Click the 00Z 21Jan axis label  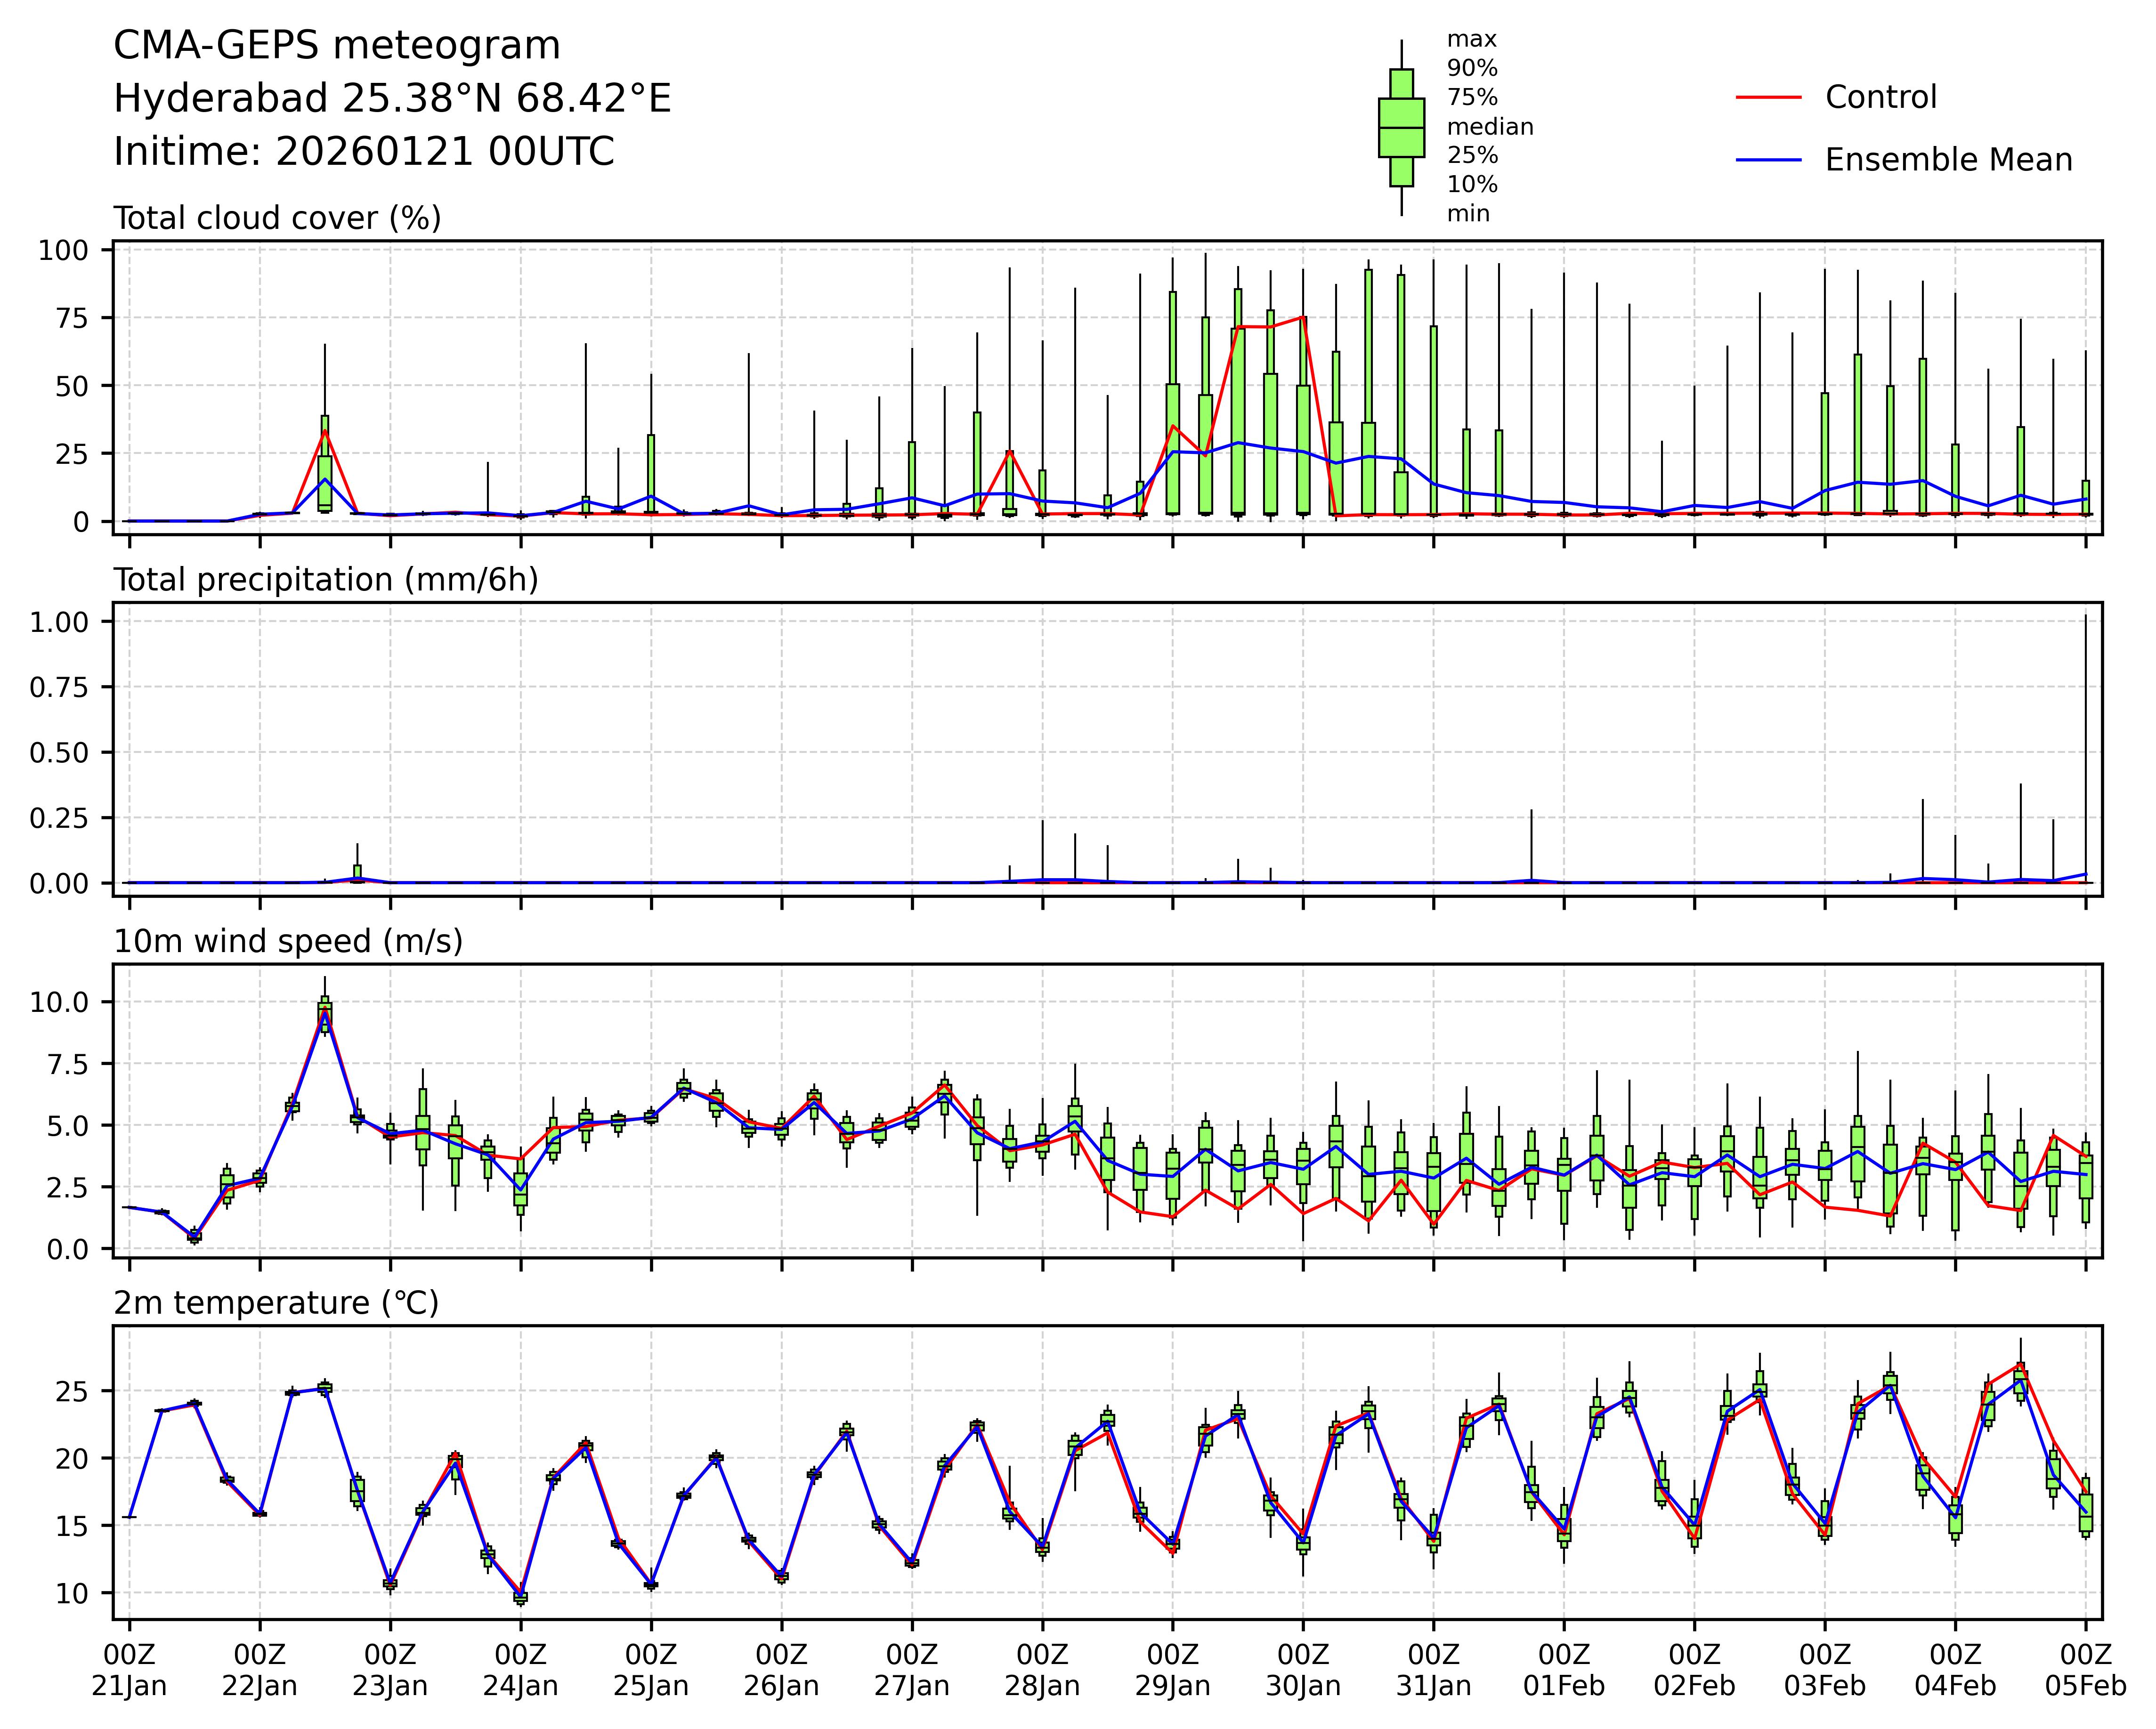pyautogui.click(x=129, y=1670)
